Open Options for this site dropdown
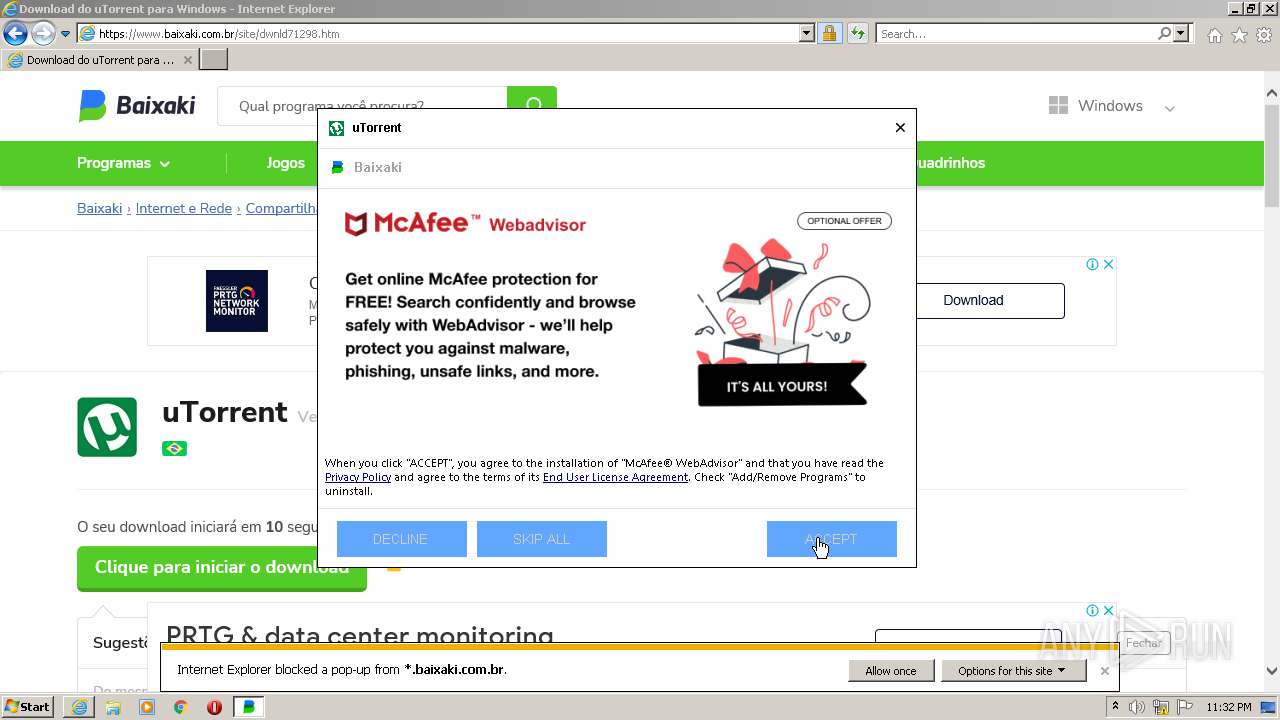This screenshot has height=720, width=1280. tap(1013, 671)
